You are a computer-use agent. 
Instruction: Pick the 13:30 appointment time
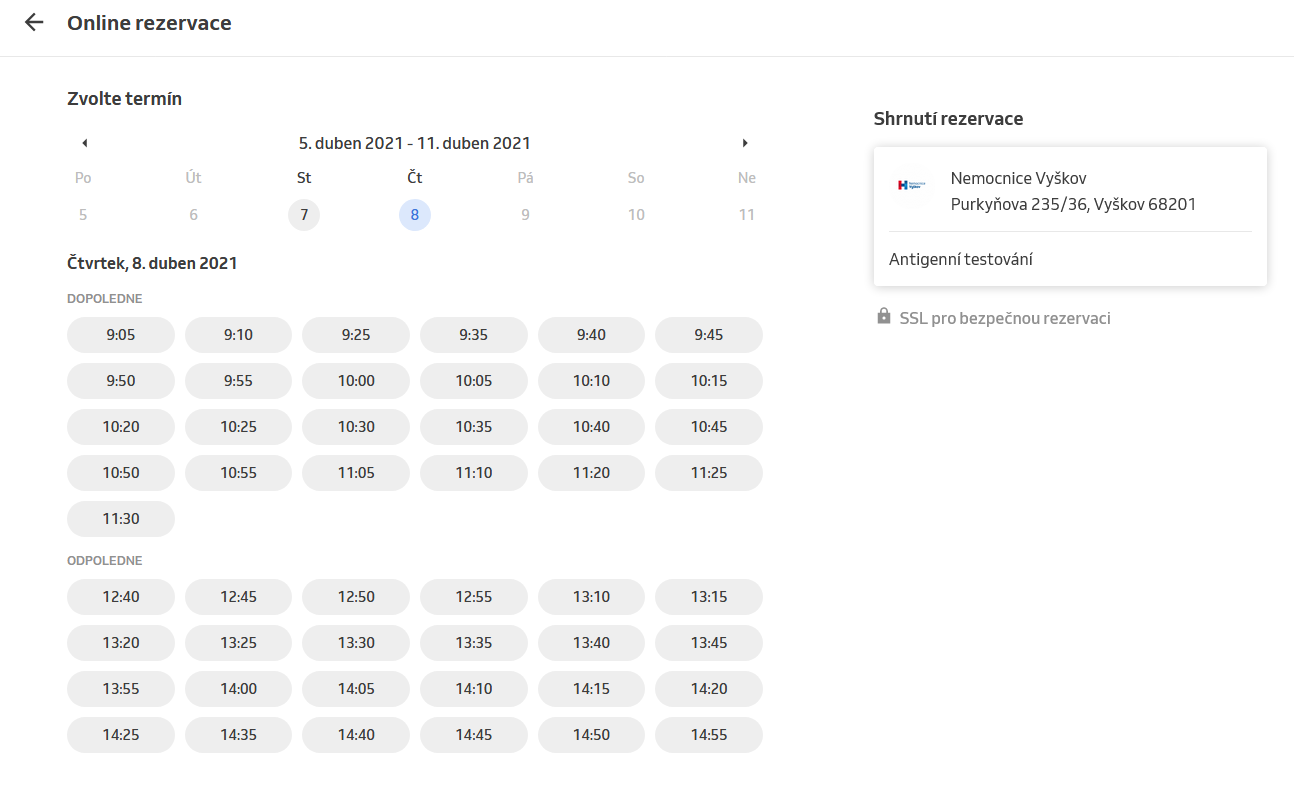(x=356, y=643)
